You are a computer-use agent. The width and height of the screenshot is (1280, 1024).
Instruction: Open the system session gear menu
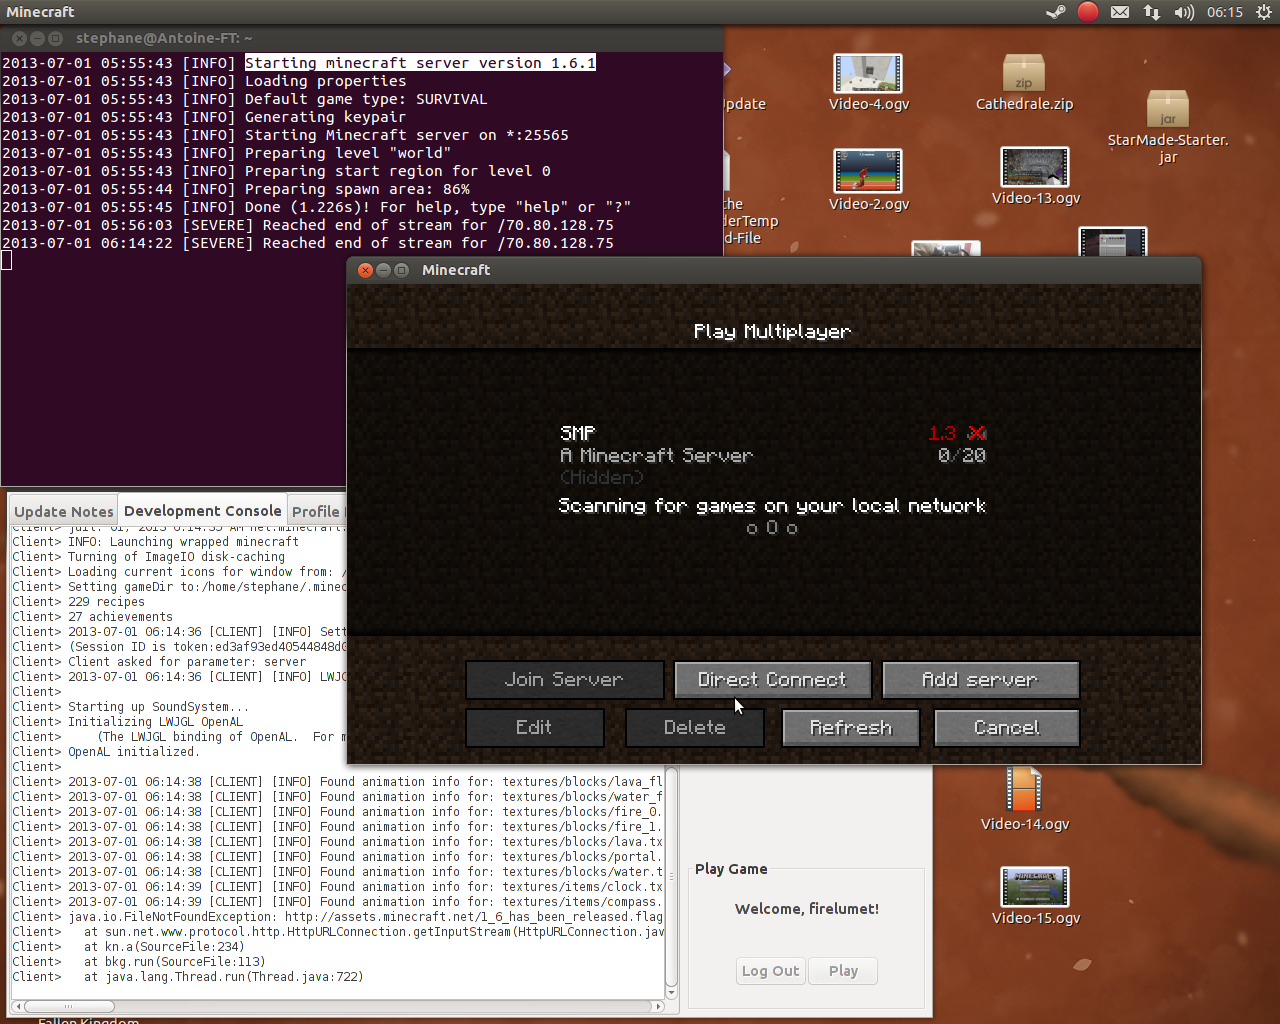tap(1263, 12)
